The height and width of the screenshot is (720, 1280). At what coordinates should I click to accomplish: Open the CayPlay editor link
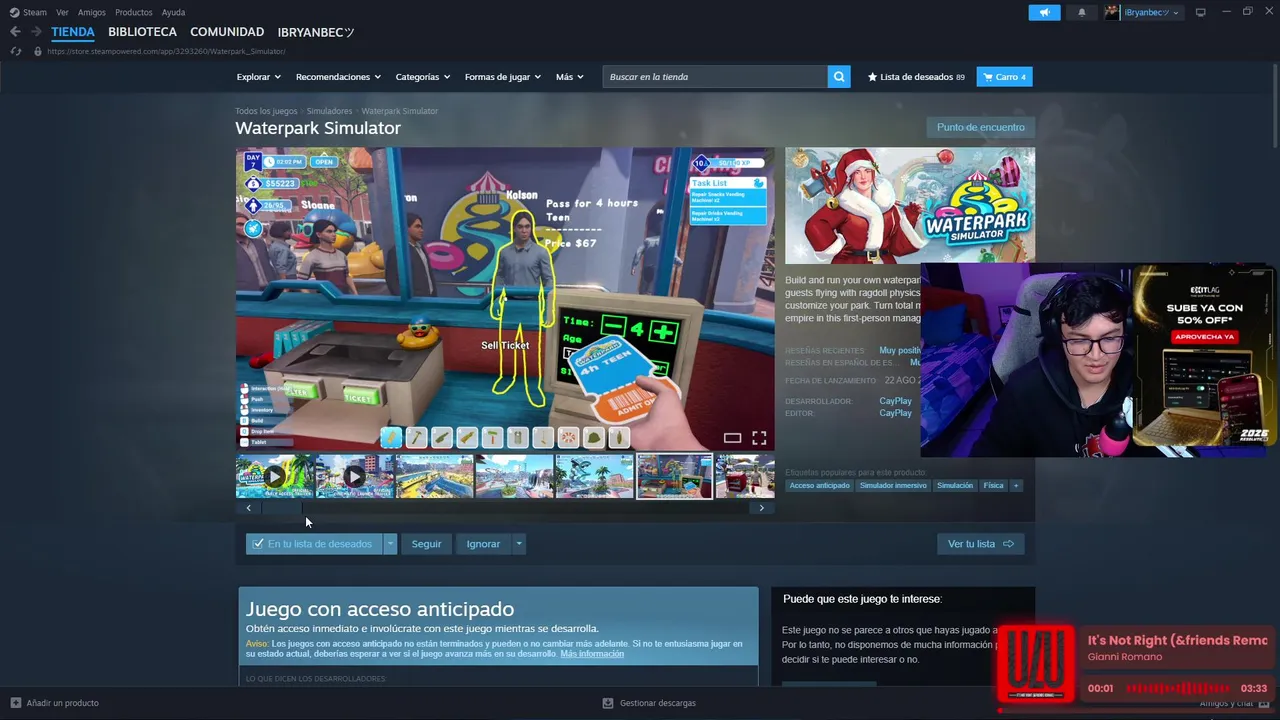pyautogui.click(x=895, y=413)
